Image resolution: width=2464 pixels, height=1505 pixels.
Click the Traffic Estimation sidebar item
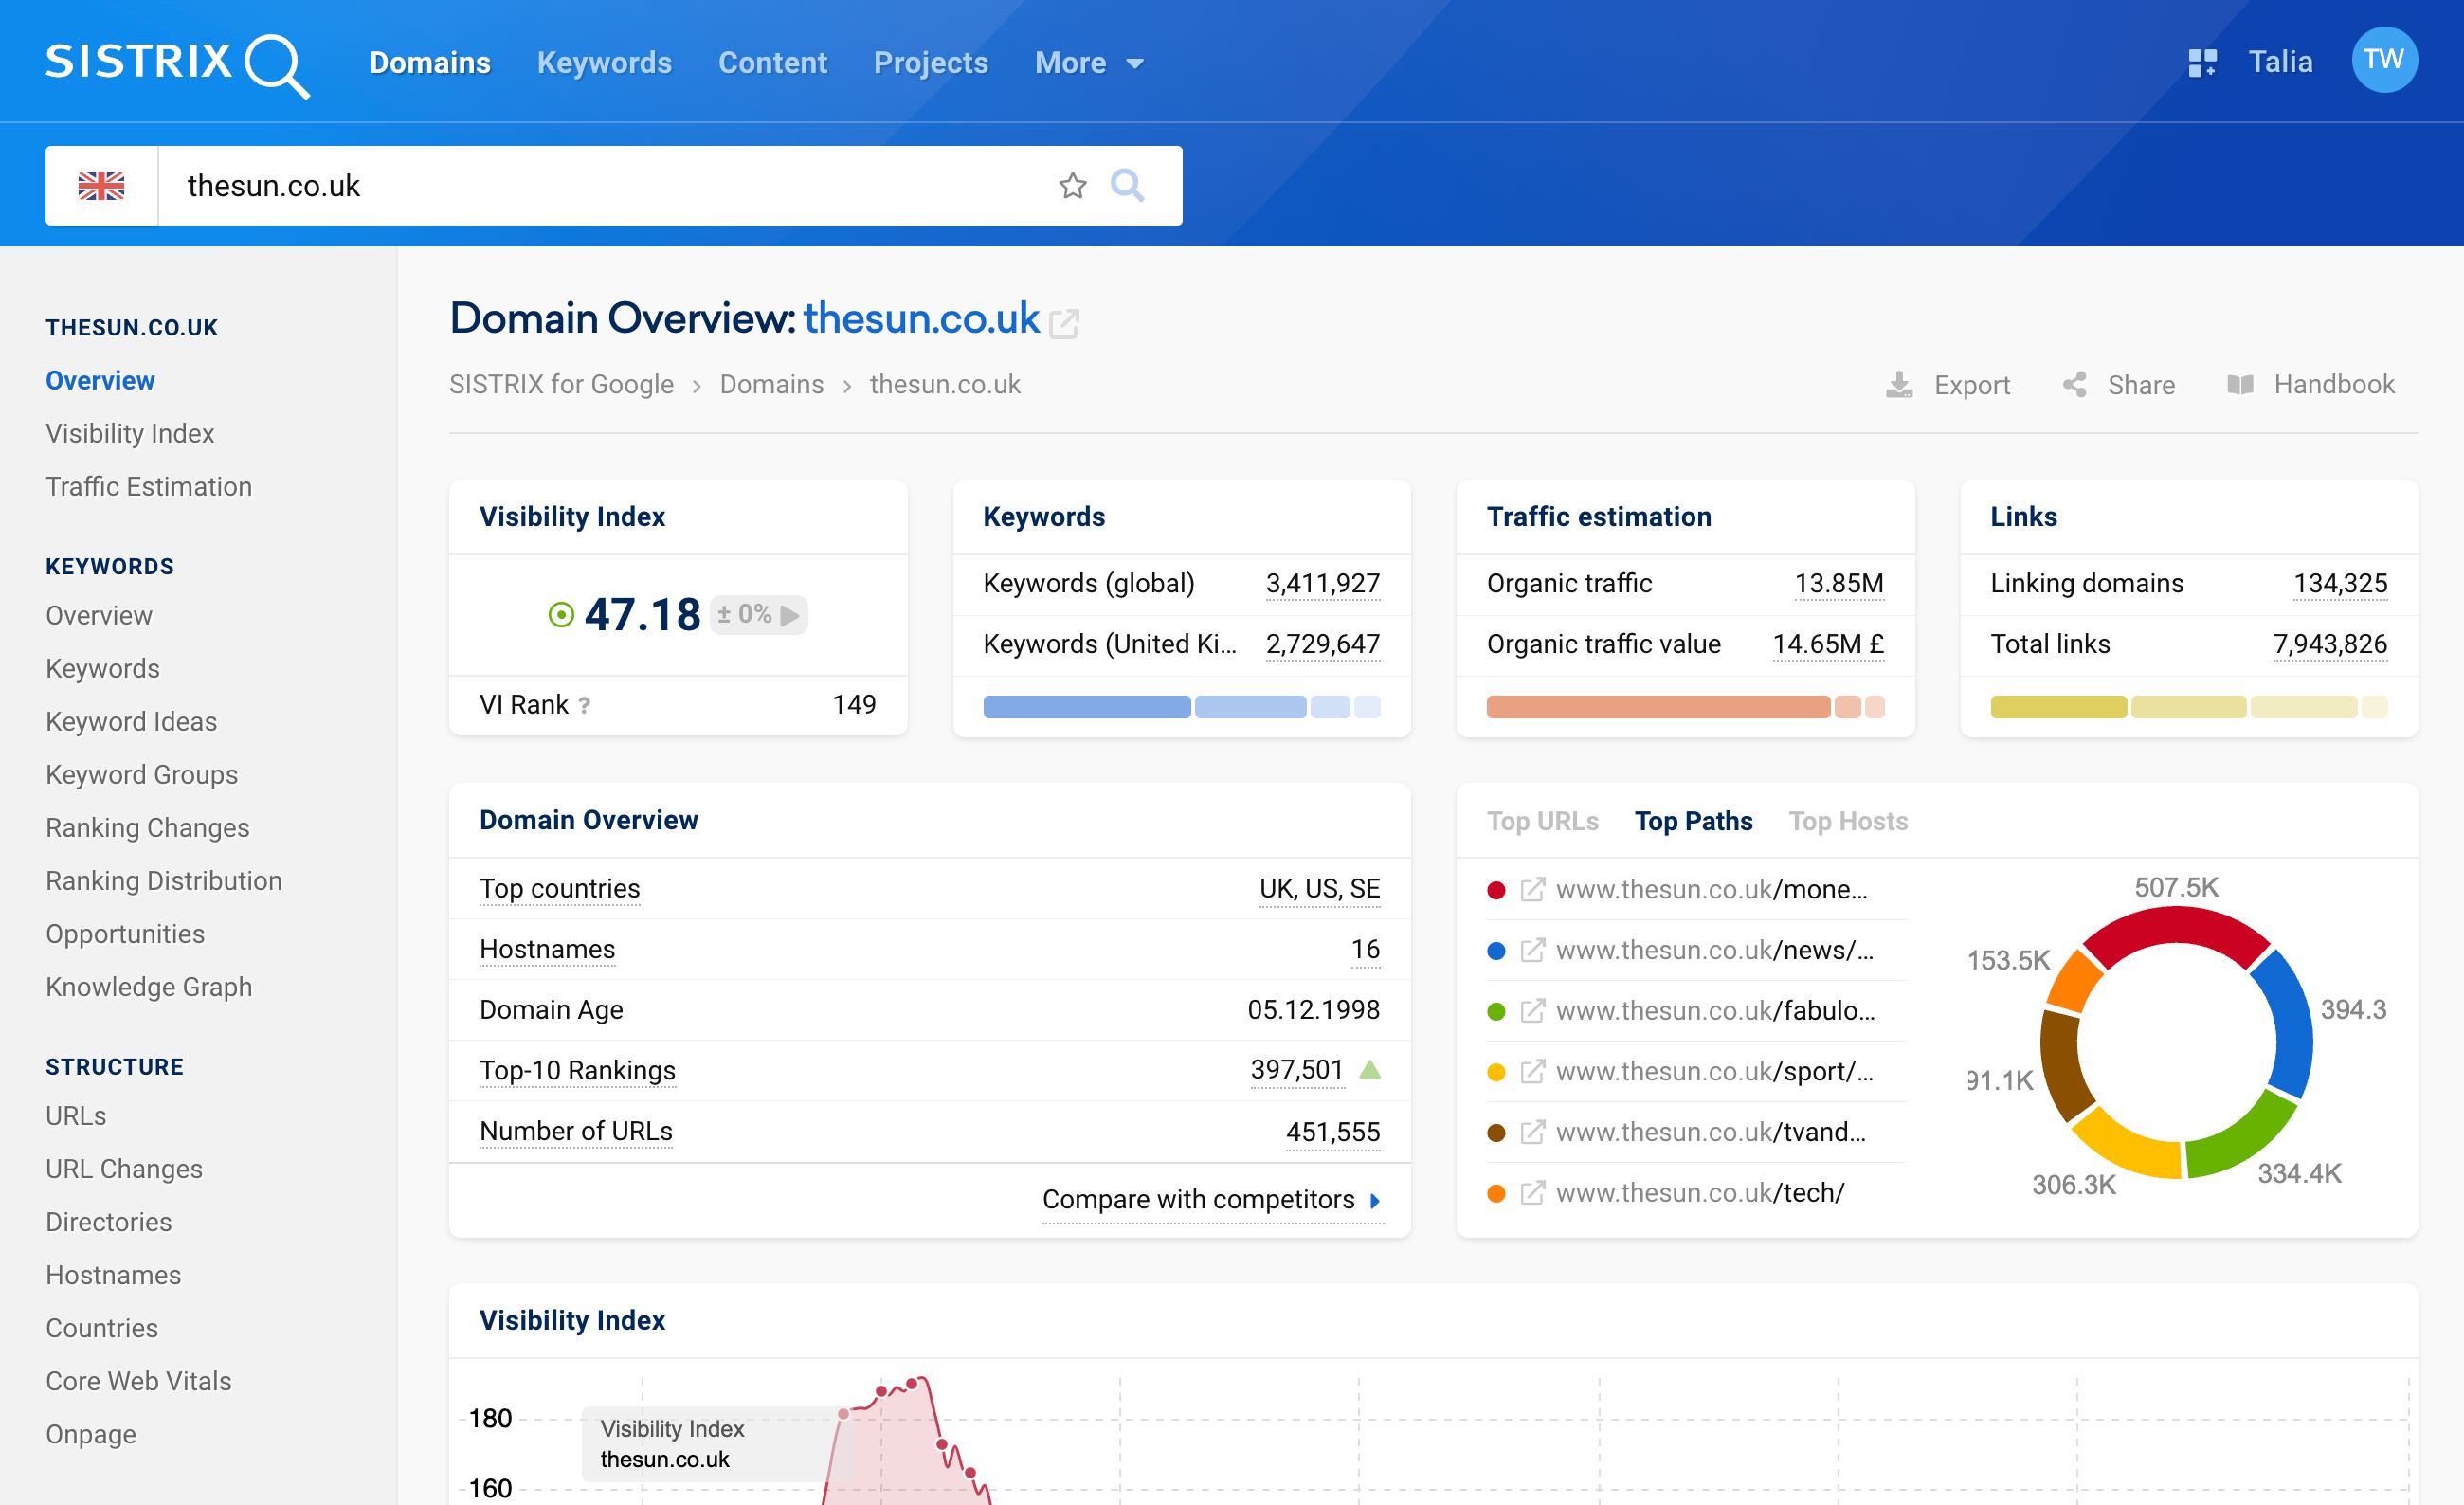[150, 484]
